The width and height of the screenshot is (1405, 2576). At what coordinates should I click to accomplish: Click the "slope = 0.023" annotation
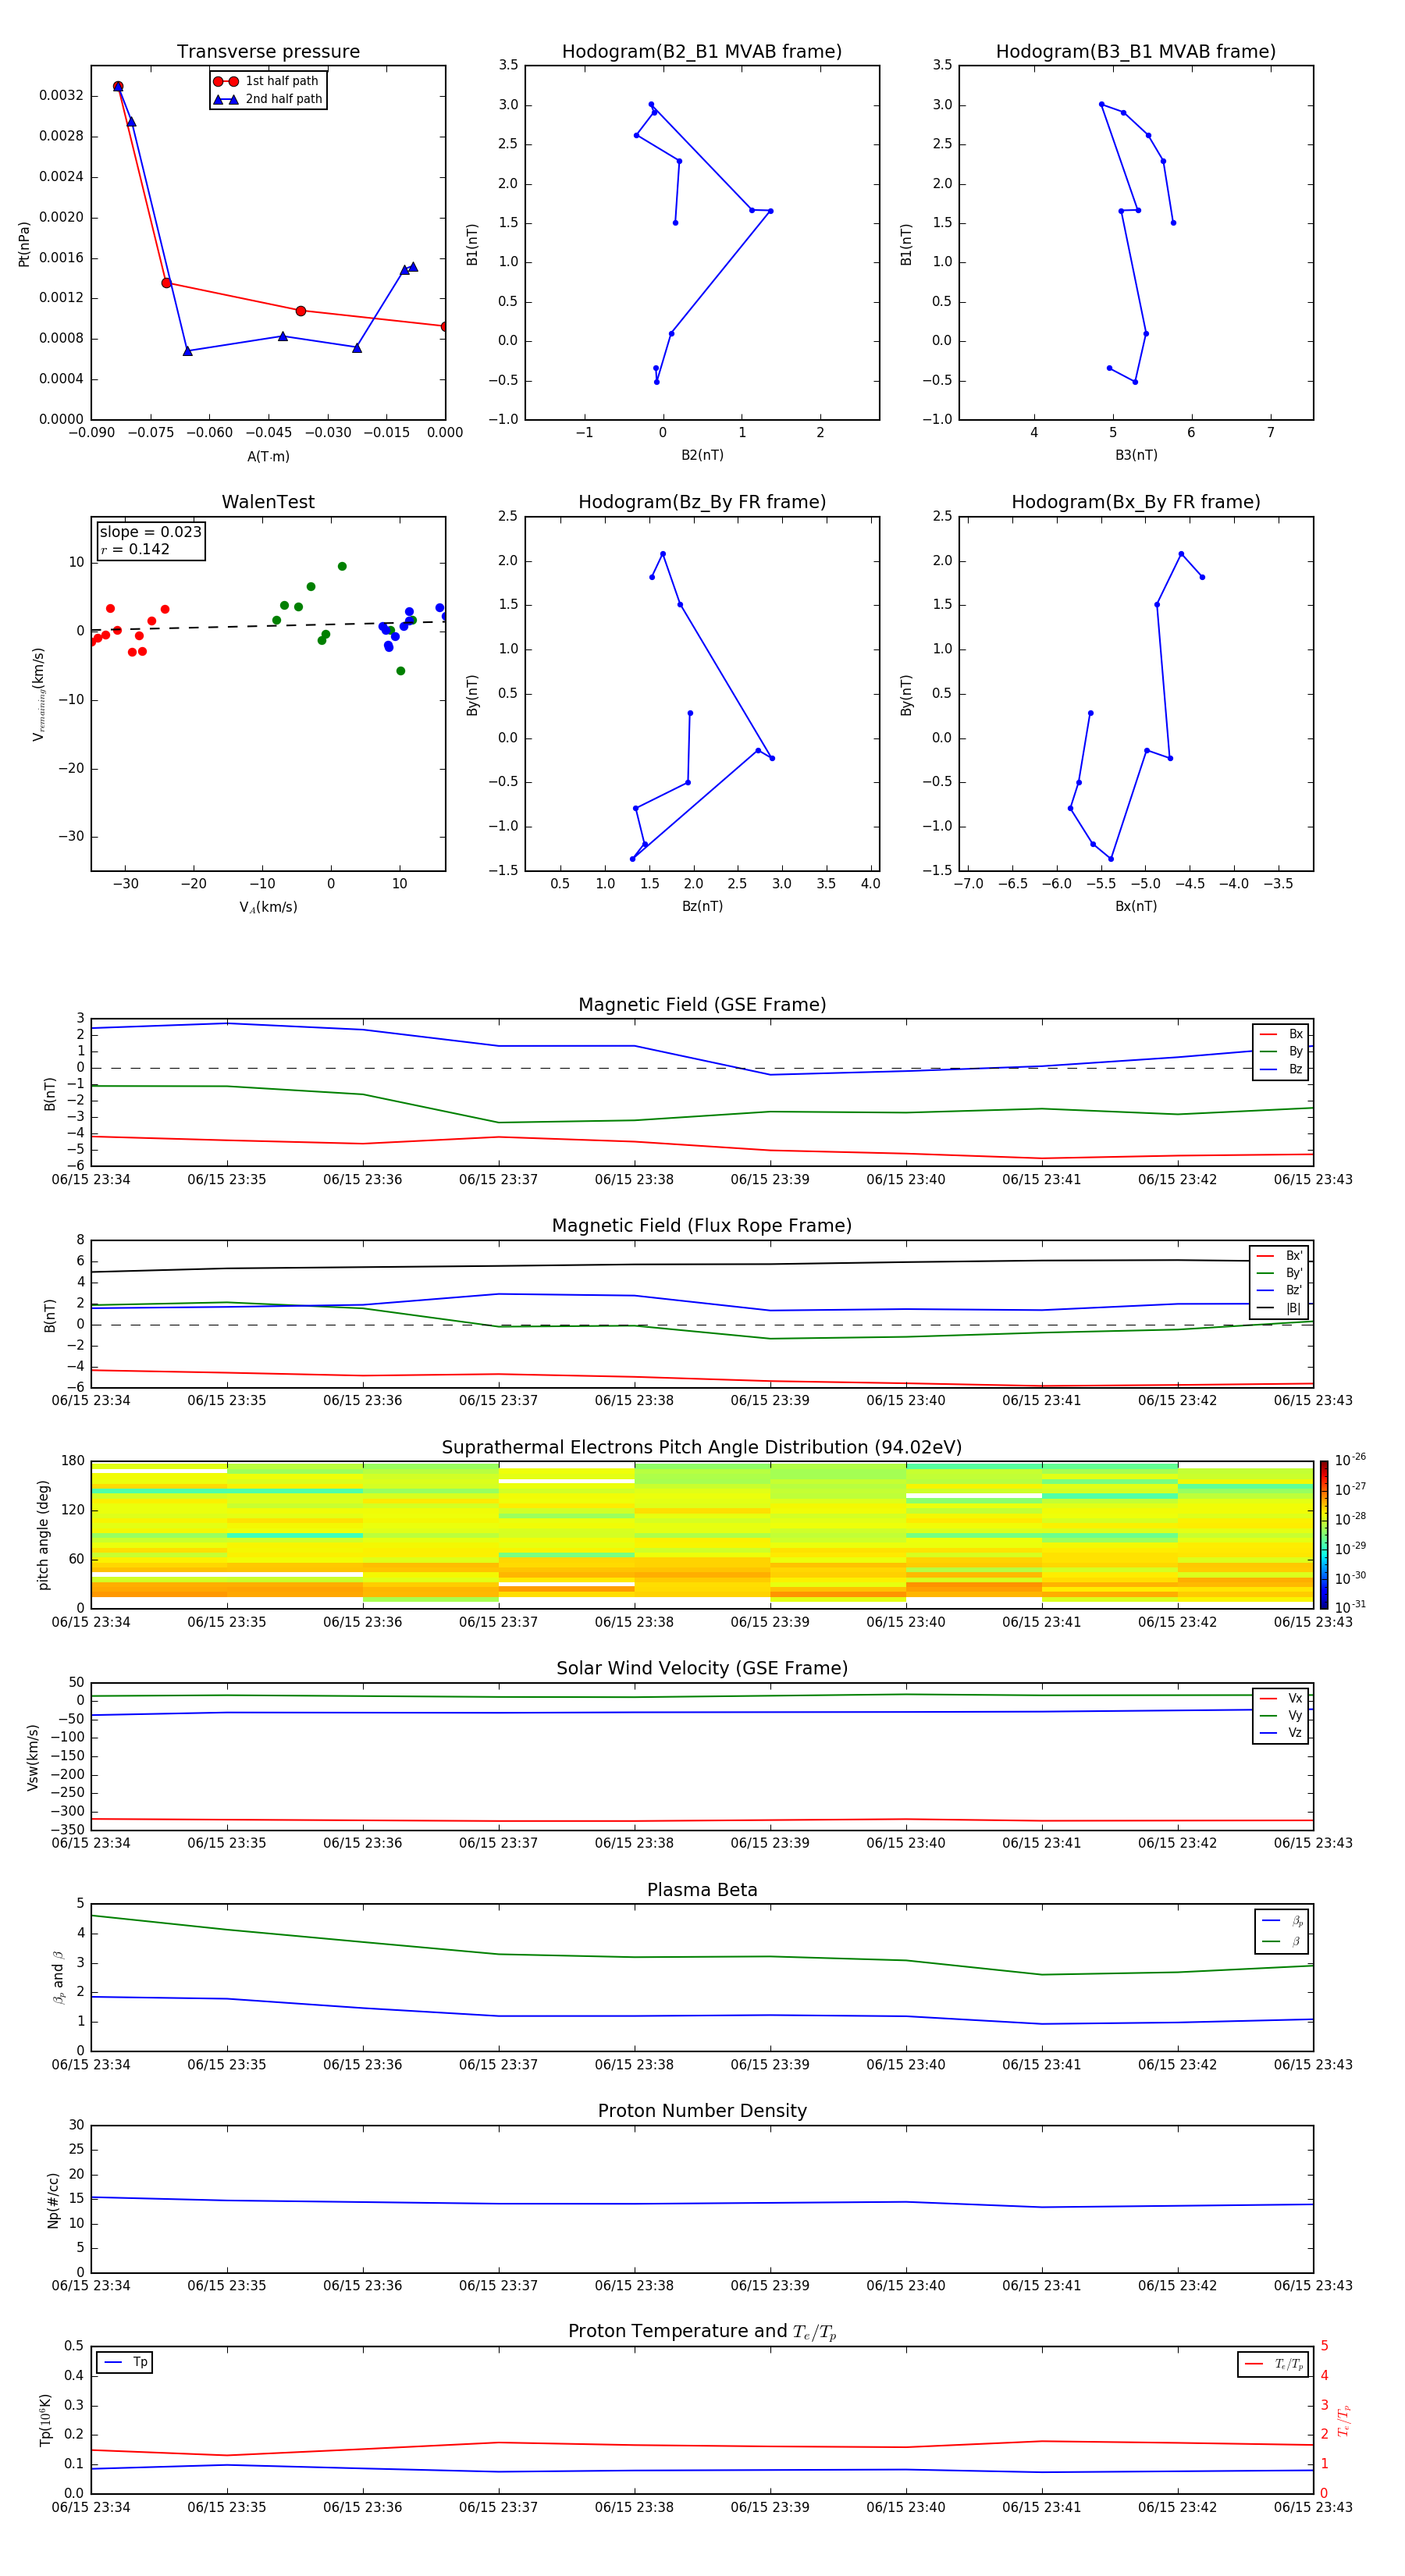tap(150, 532)
